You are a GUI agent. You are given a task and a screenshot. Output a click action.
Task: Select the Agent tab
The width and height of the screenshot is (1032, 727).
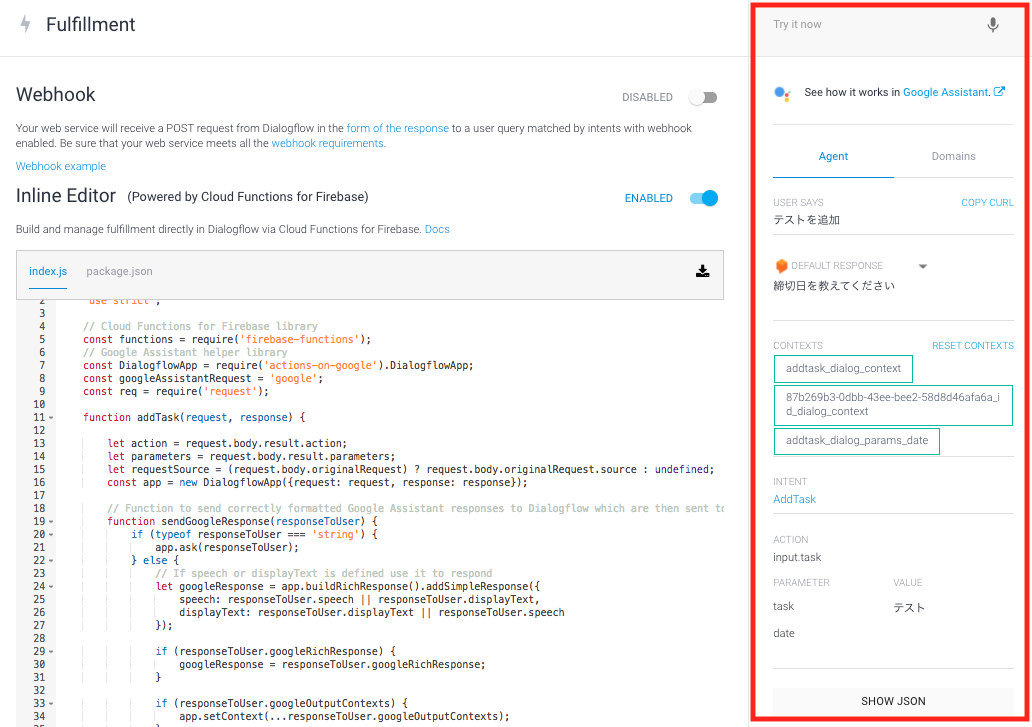point(833,156)
